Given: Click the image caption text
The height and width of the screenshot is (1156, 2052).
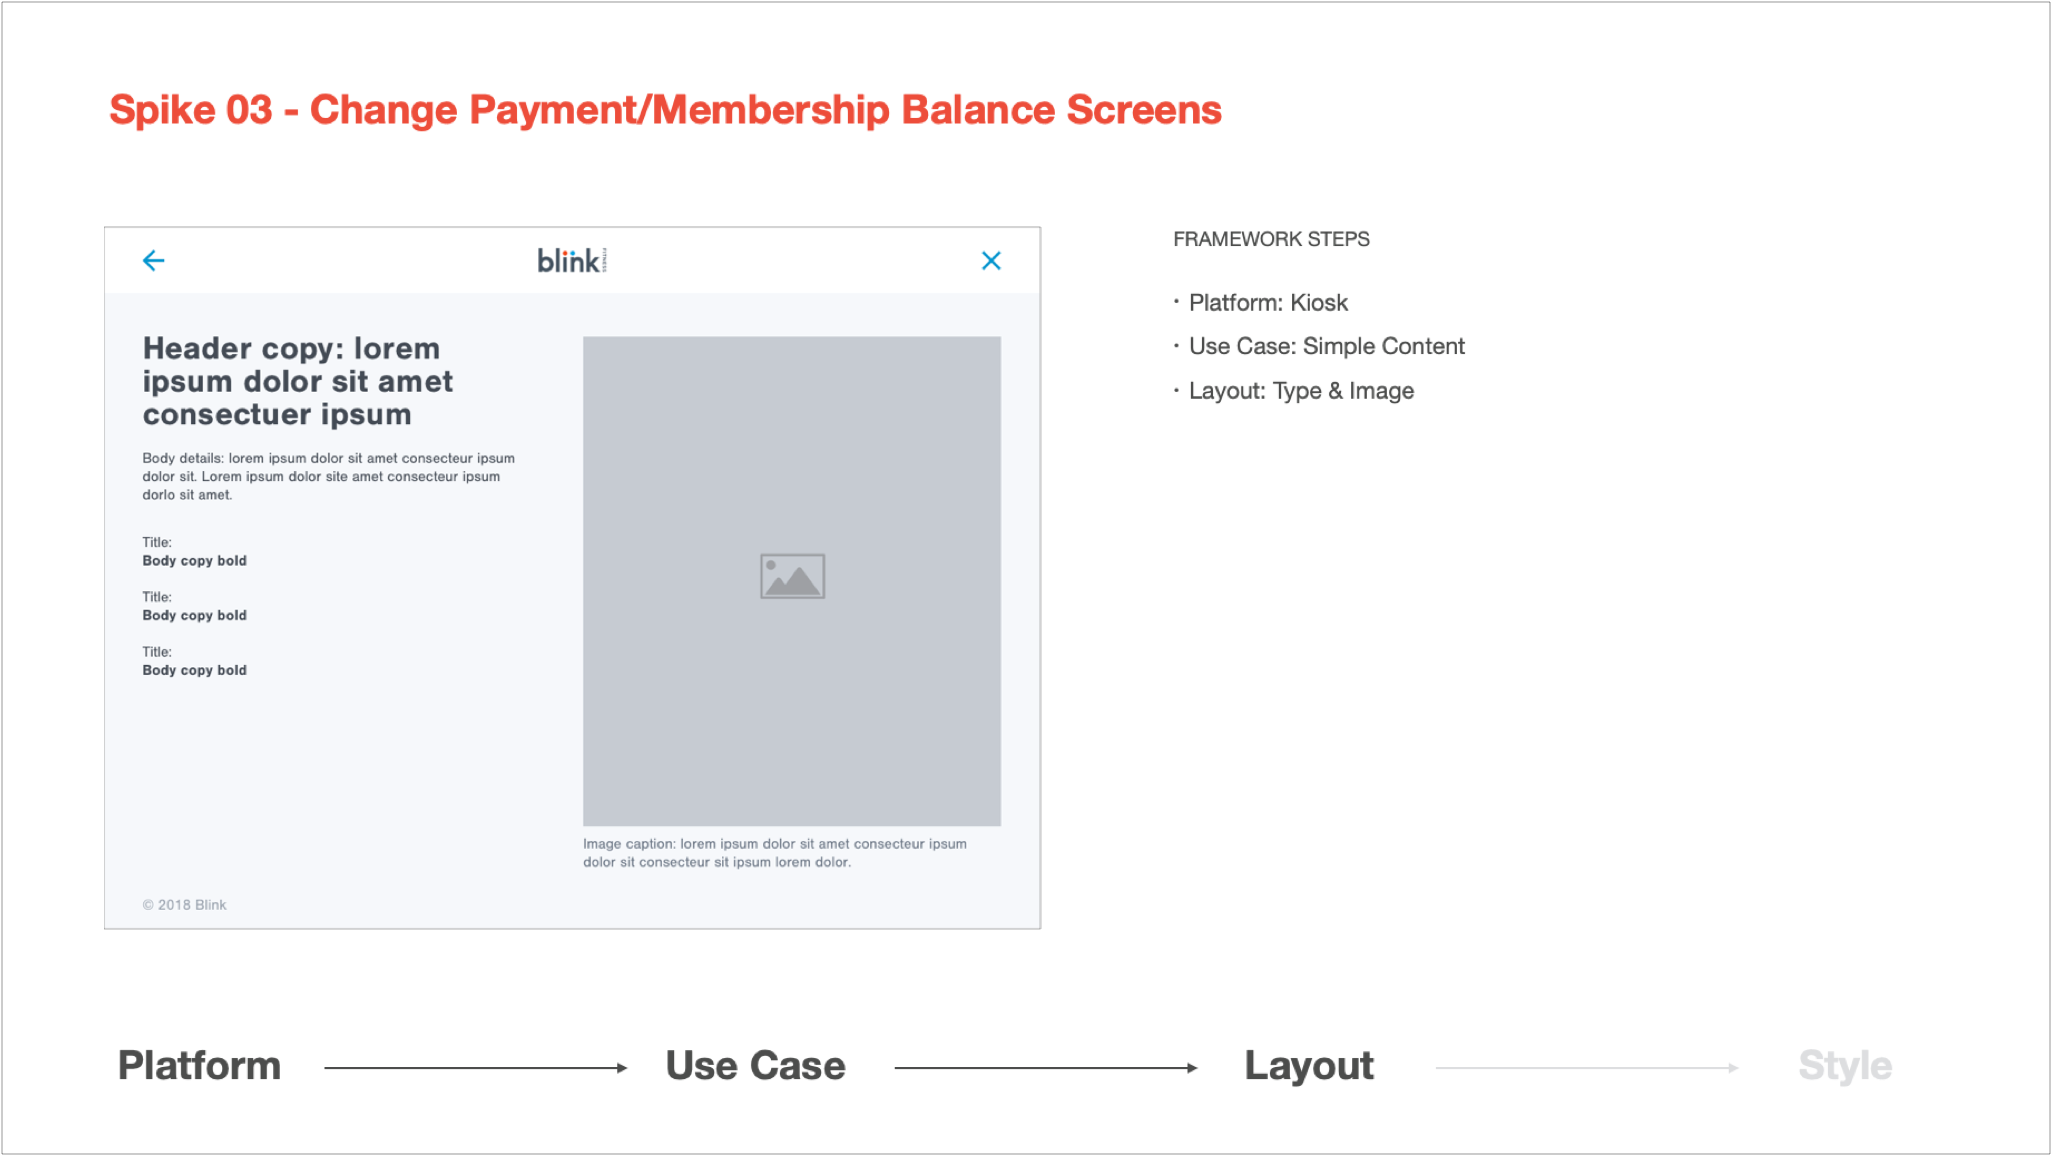Looking at the screenshot, I should (774, 852).
